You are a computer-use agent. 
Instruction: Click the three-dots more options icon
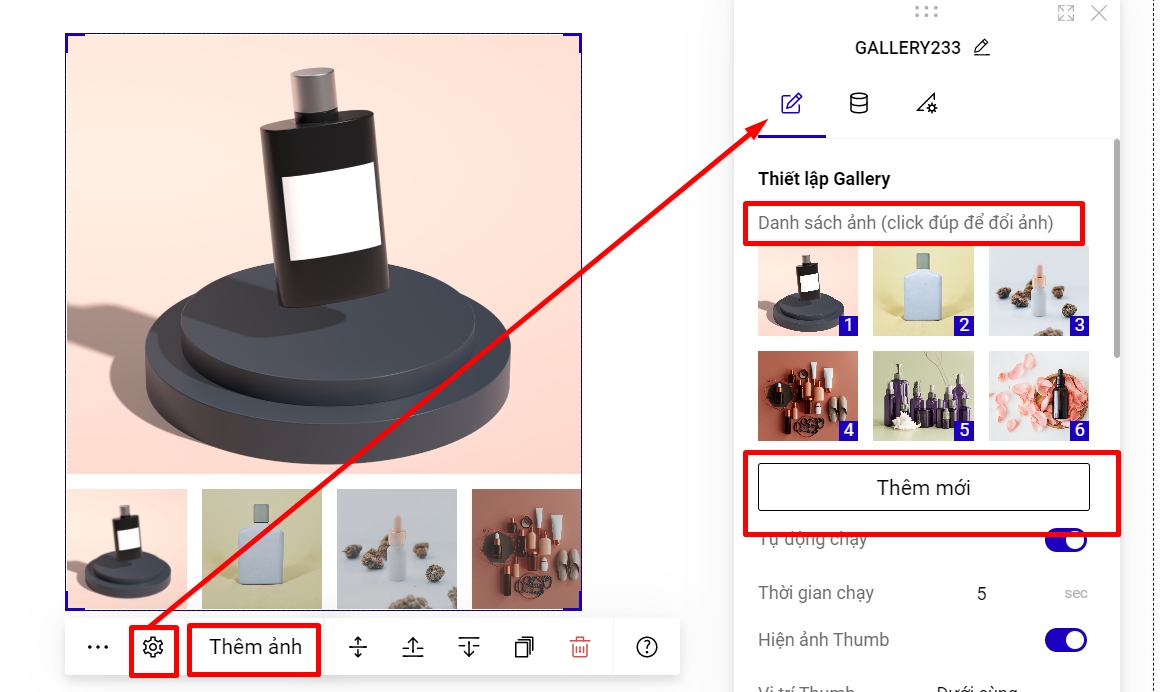coord(97,647)
